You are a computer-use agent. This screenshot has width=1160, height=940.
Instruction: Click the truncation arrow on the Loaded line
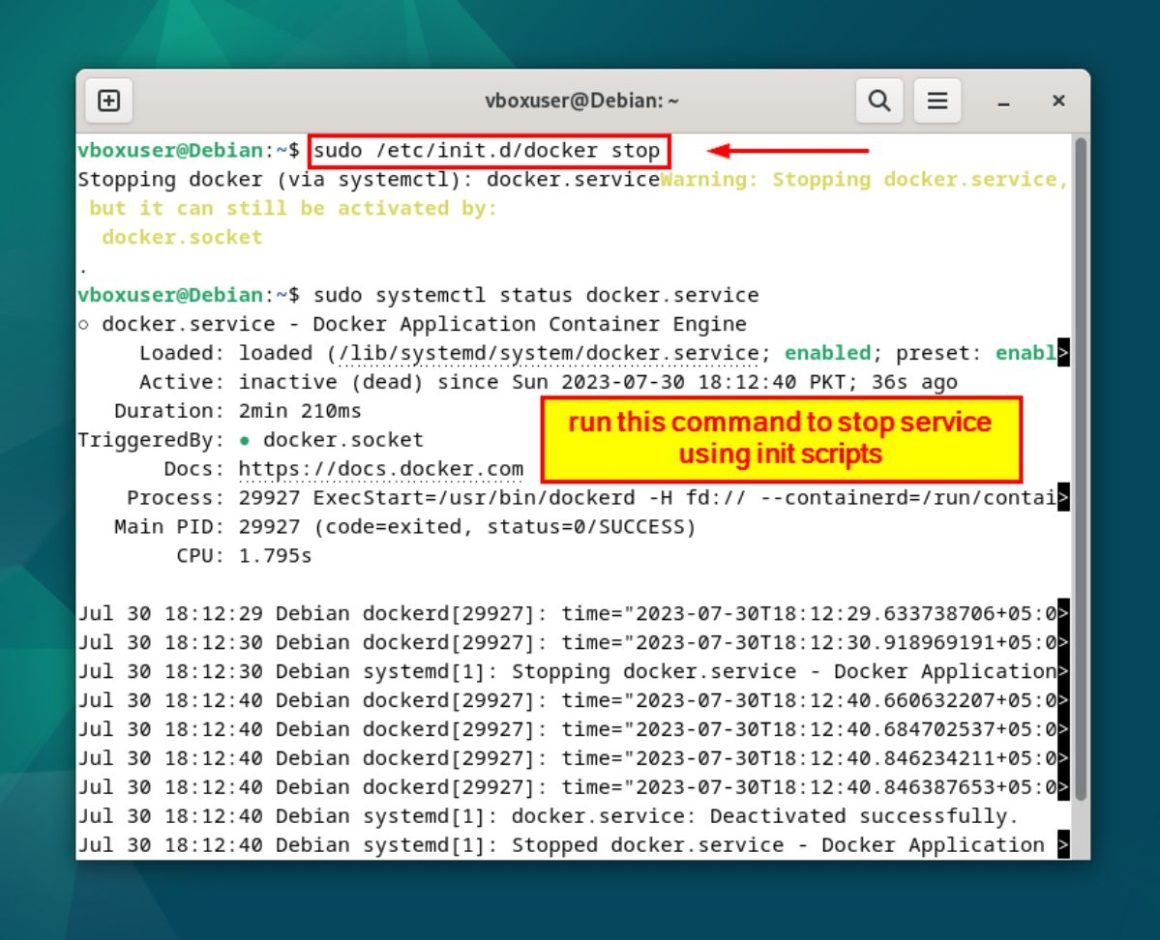pos(1062,352)
